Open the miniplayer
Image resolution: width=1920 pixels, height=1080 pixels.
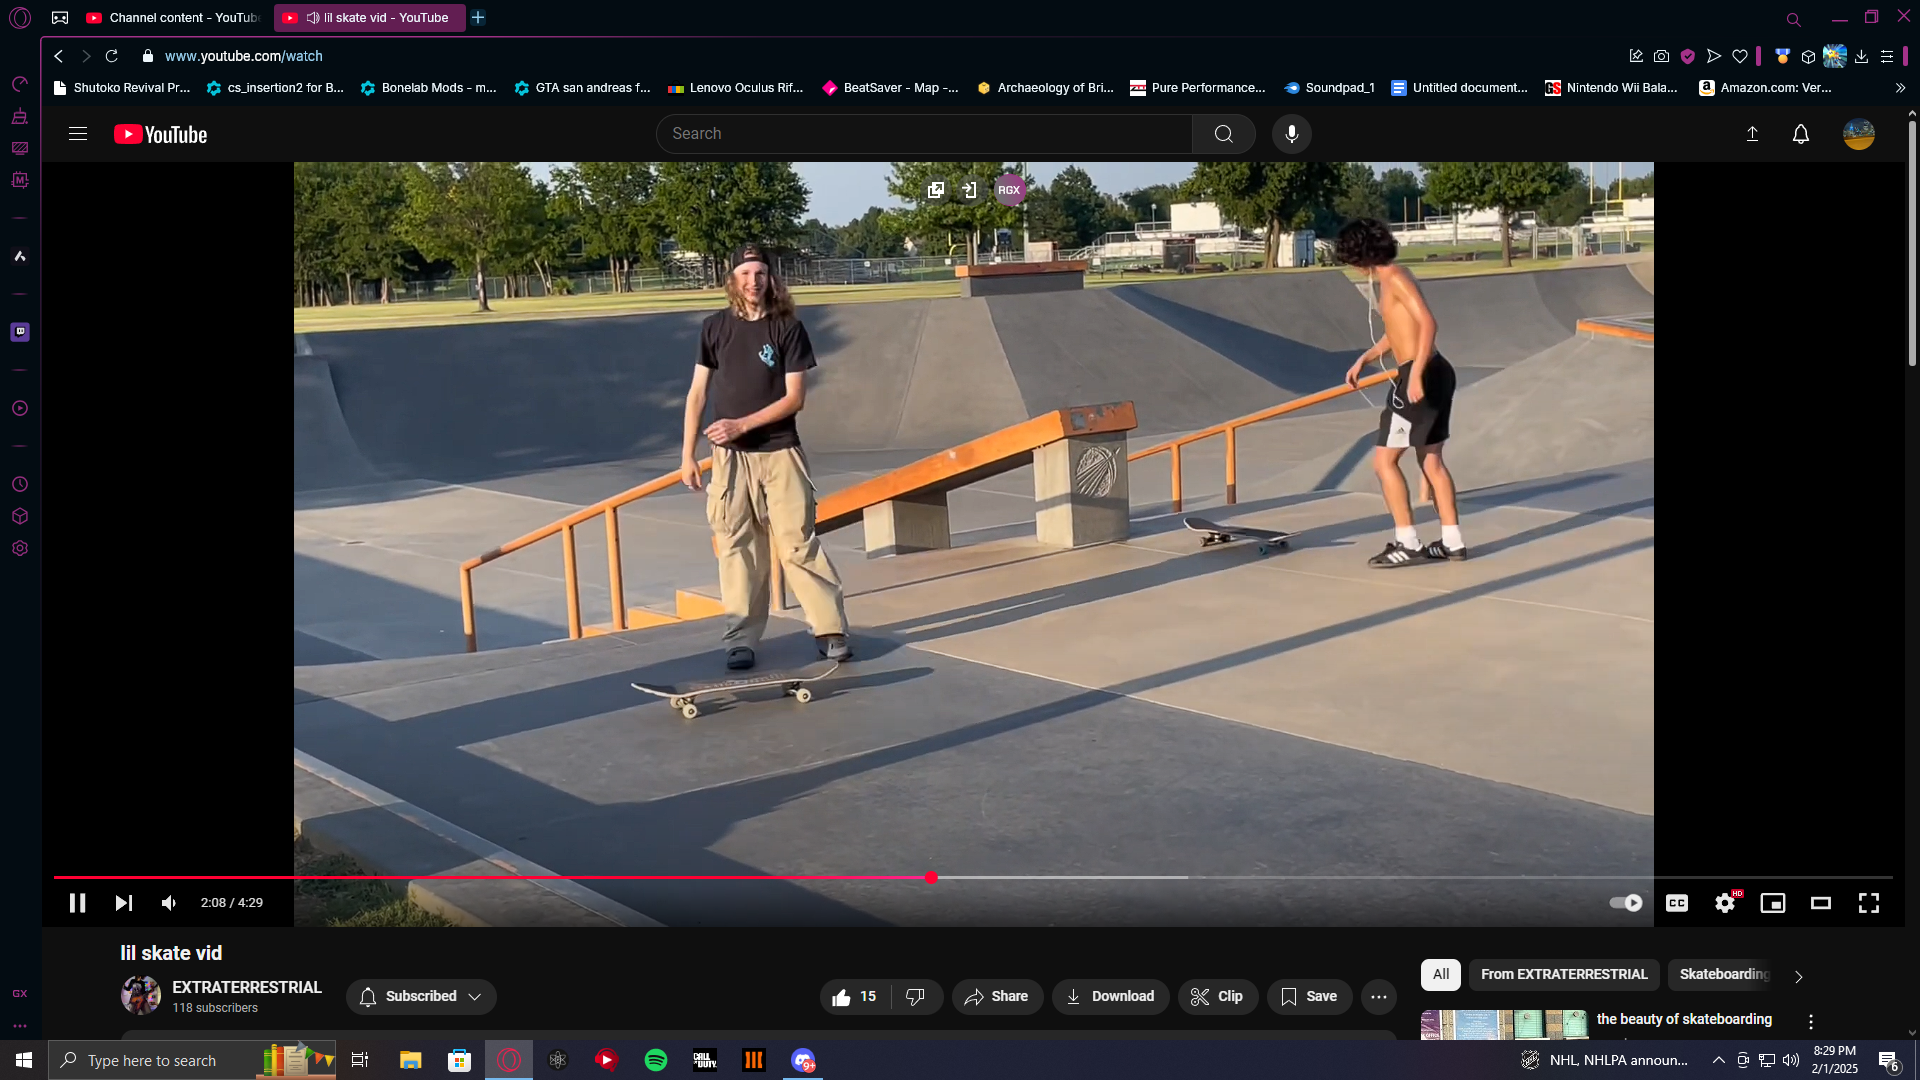(1772, 903)
